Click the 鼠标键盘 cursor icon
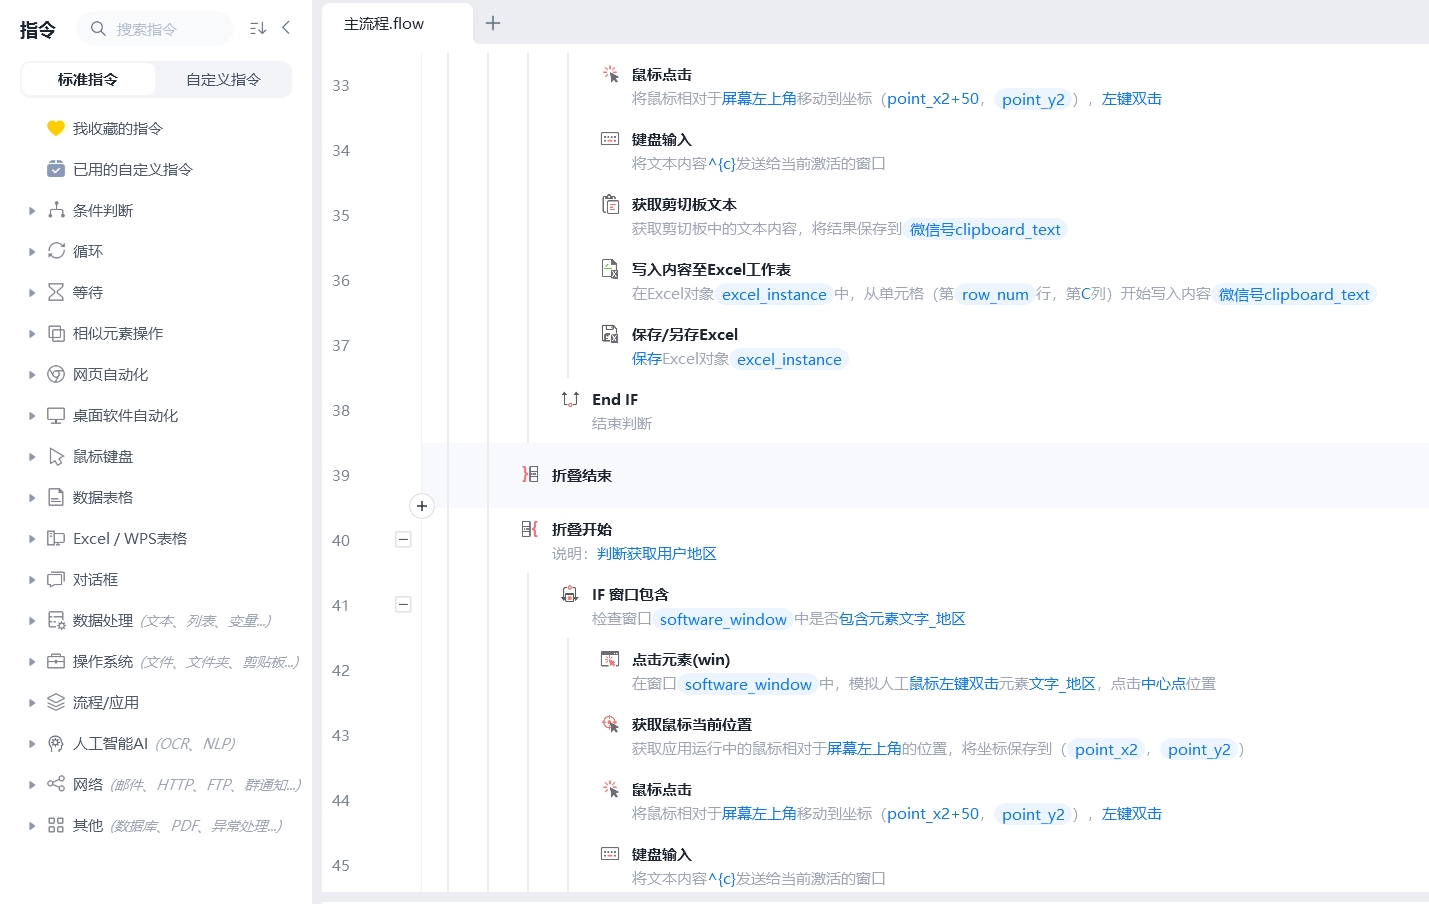The height and width of the screenshot is (904, 1429). tap(56, 456)
